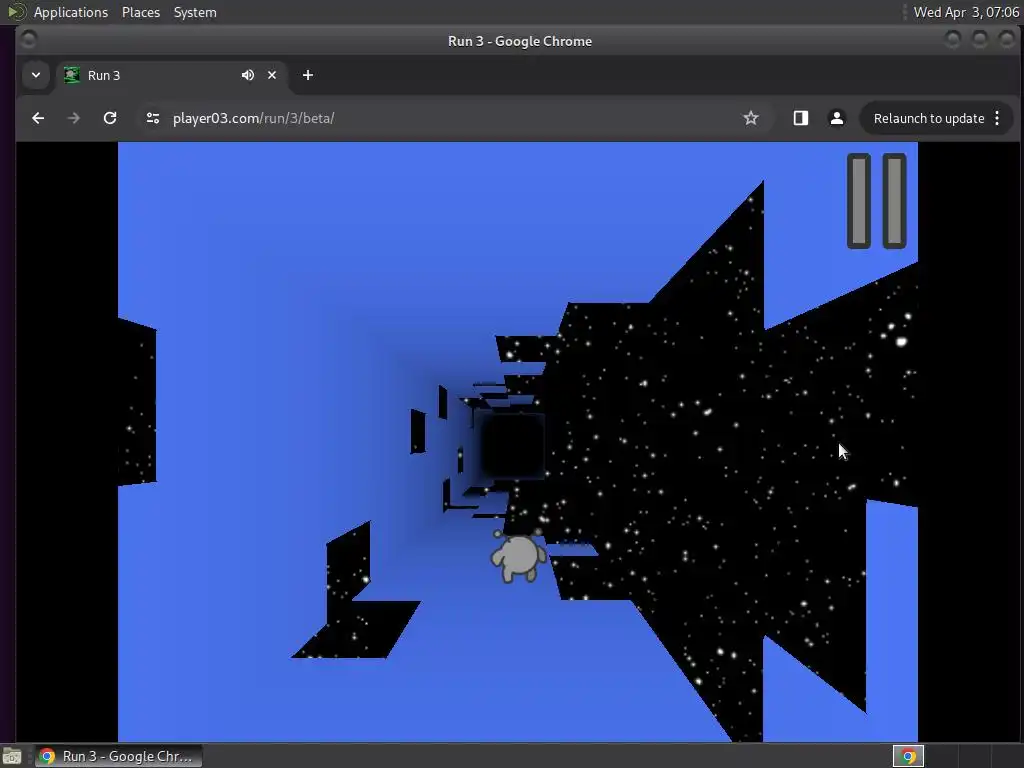Close the Run 3 tab
The height and width of the screenshot is (768, 1024).
pyautogui.click(x=272, y=75)
